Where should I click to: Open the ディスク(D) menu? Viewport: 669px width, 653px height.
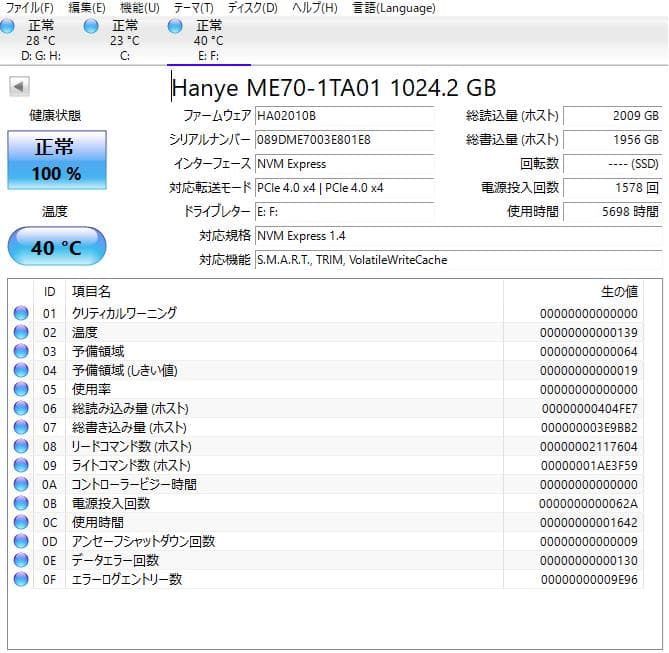252,8
